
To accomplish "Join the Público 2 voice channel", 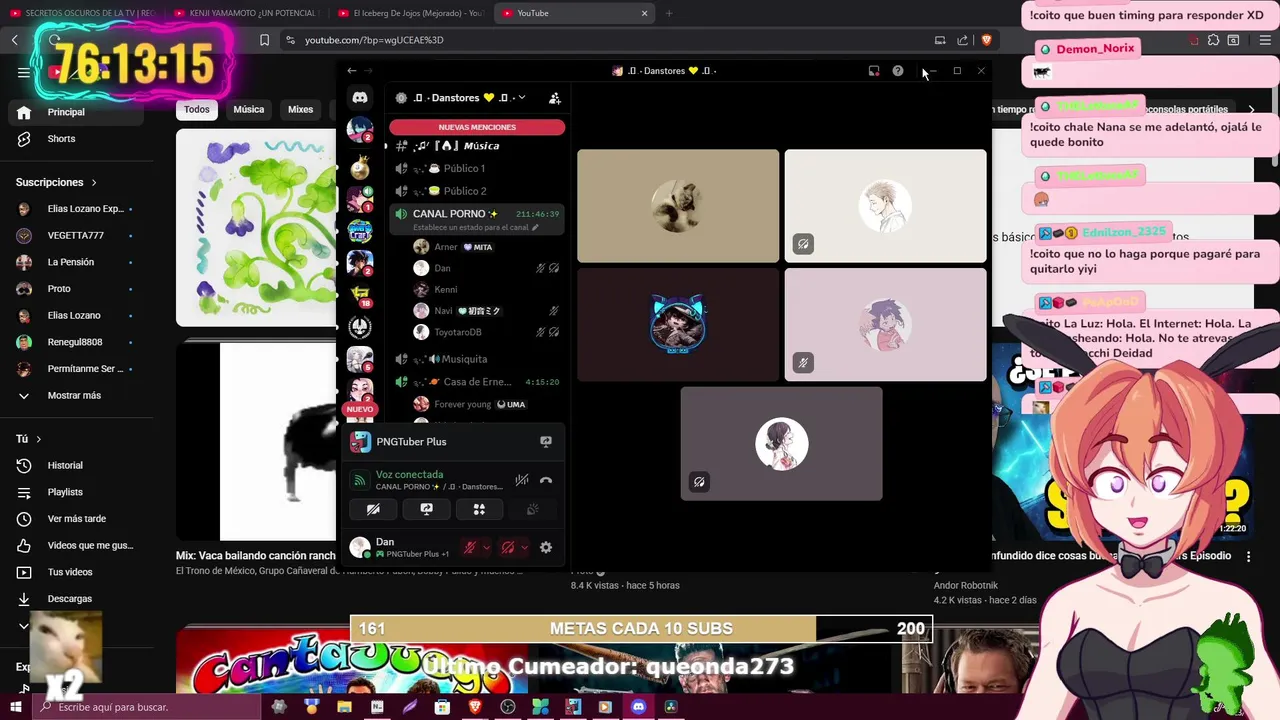I will (477, 191).
